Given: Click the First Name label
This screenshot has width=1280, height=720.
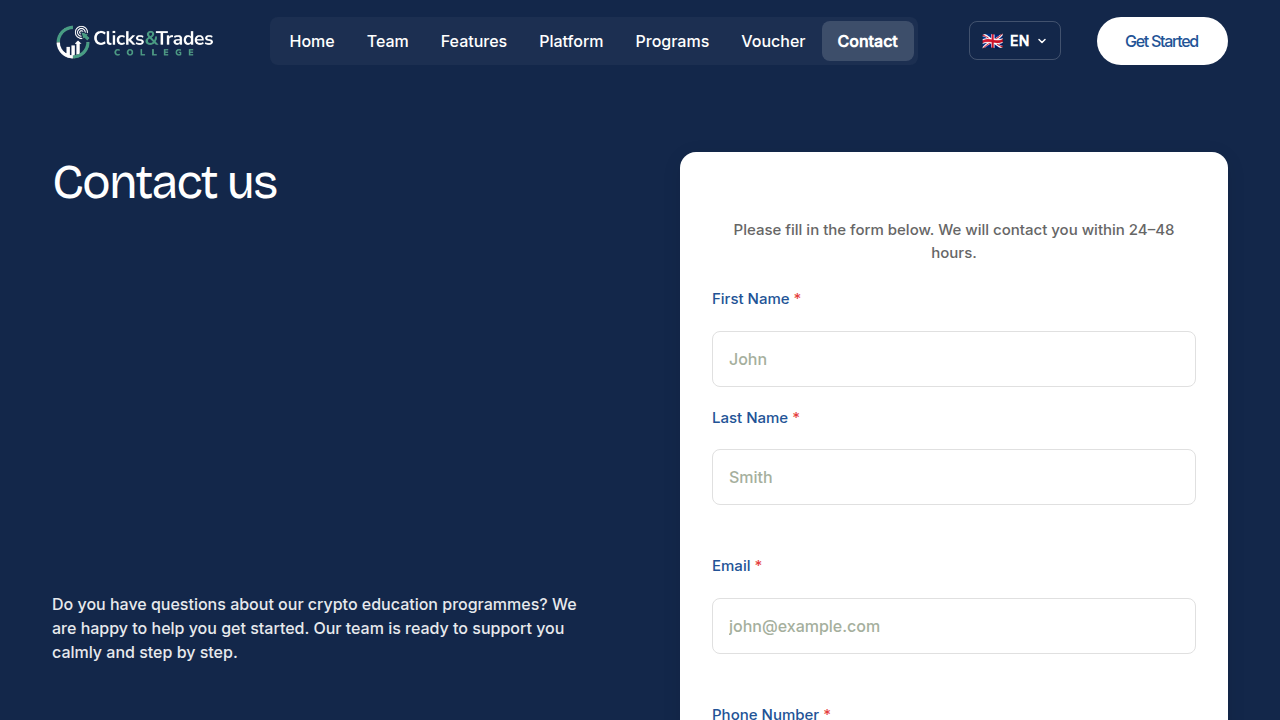Looking at the screenshot, I should [x=750, y=299].
